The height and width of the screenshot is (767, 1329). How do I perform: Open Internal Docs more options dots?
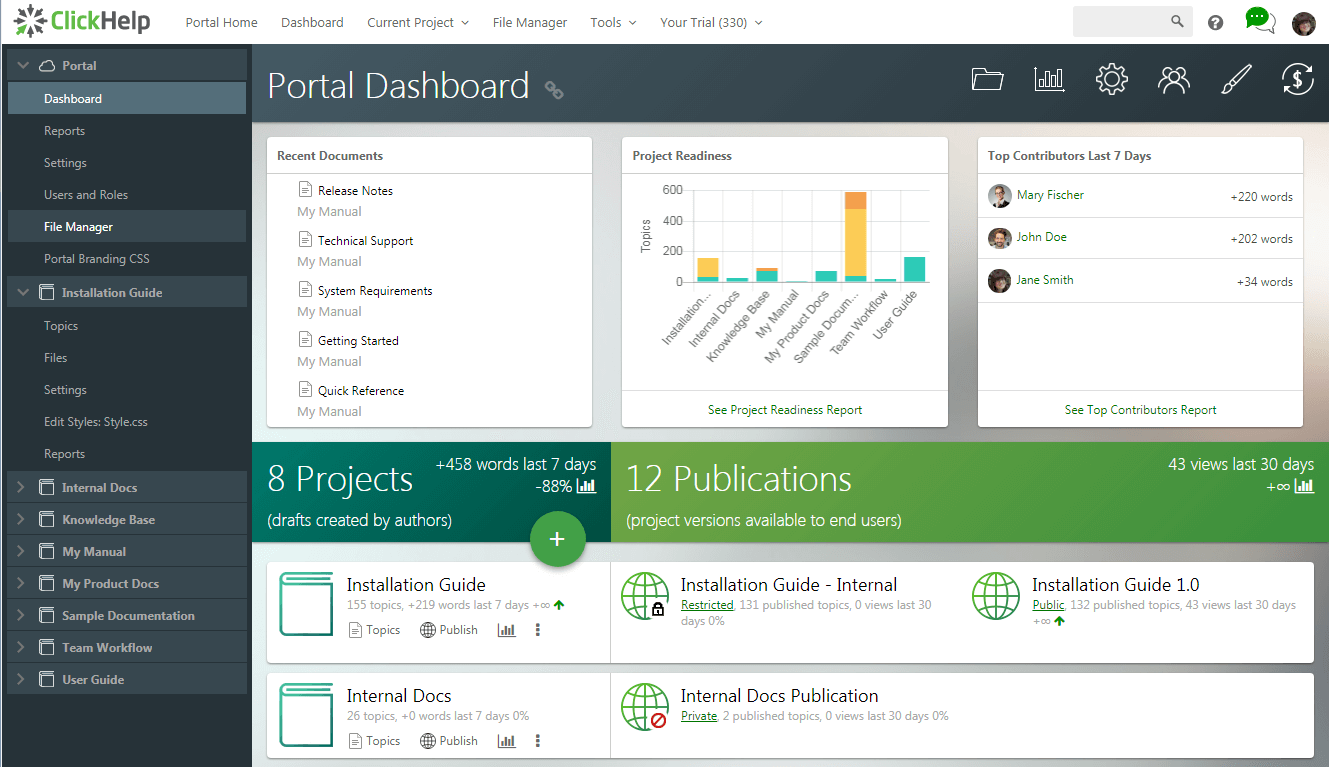pyautogui.click(x=538, y=741)
